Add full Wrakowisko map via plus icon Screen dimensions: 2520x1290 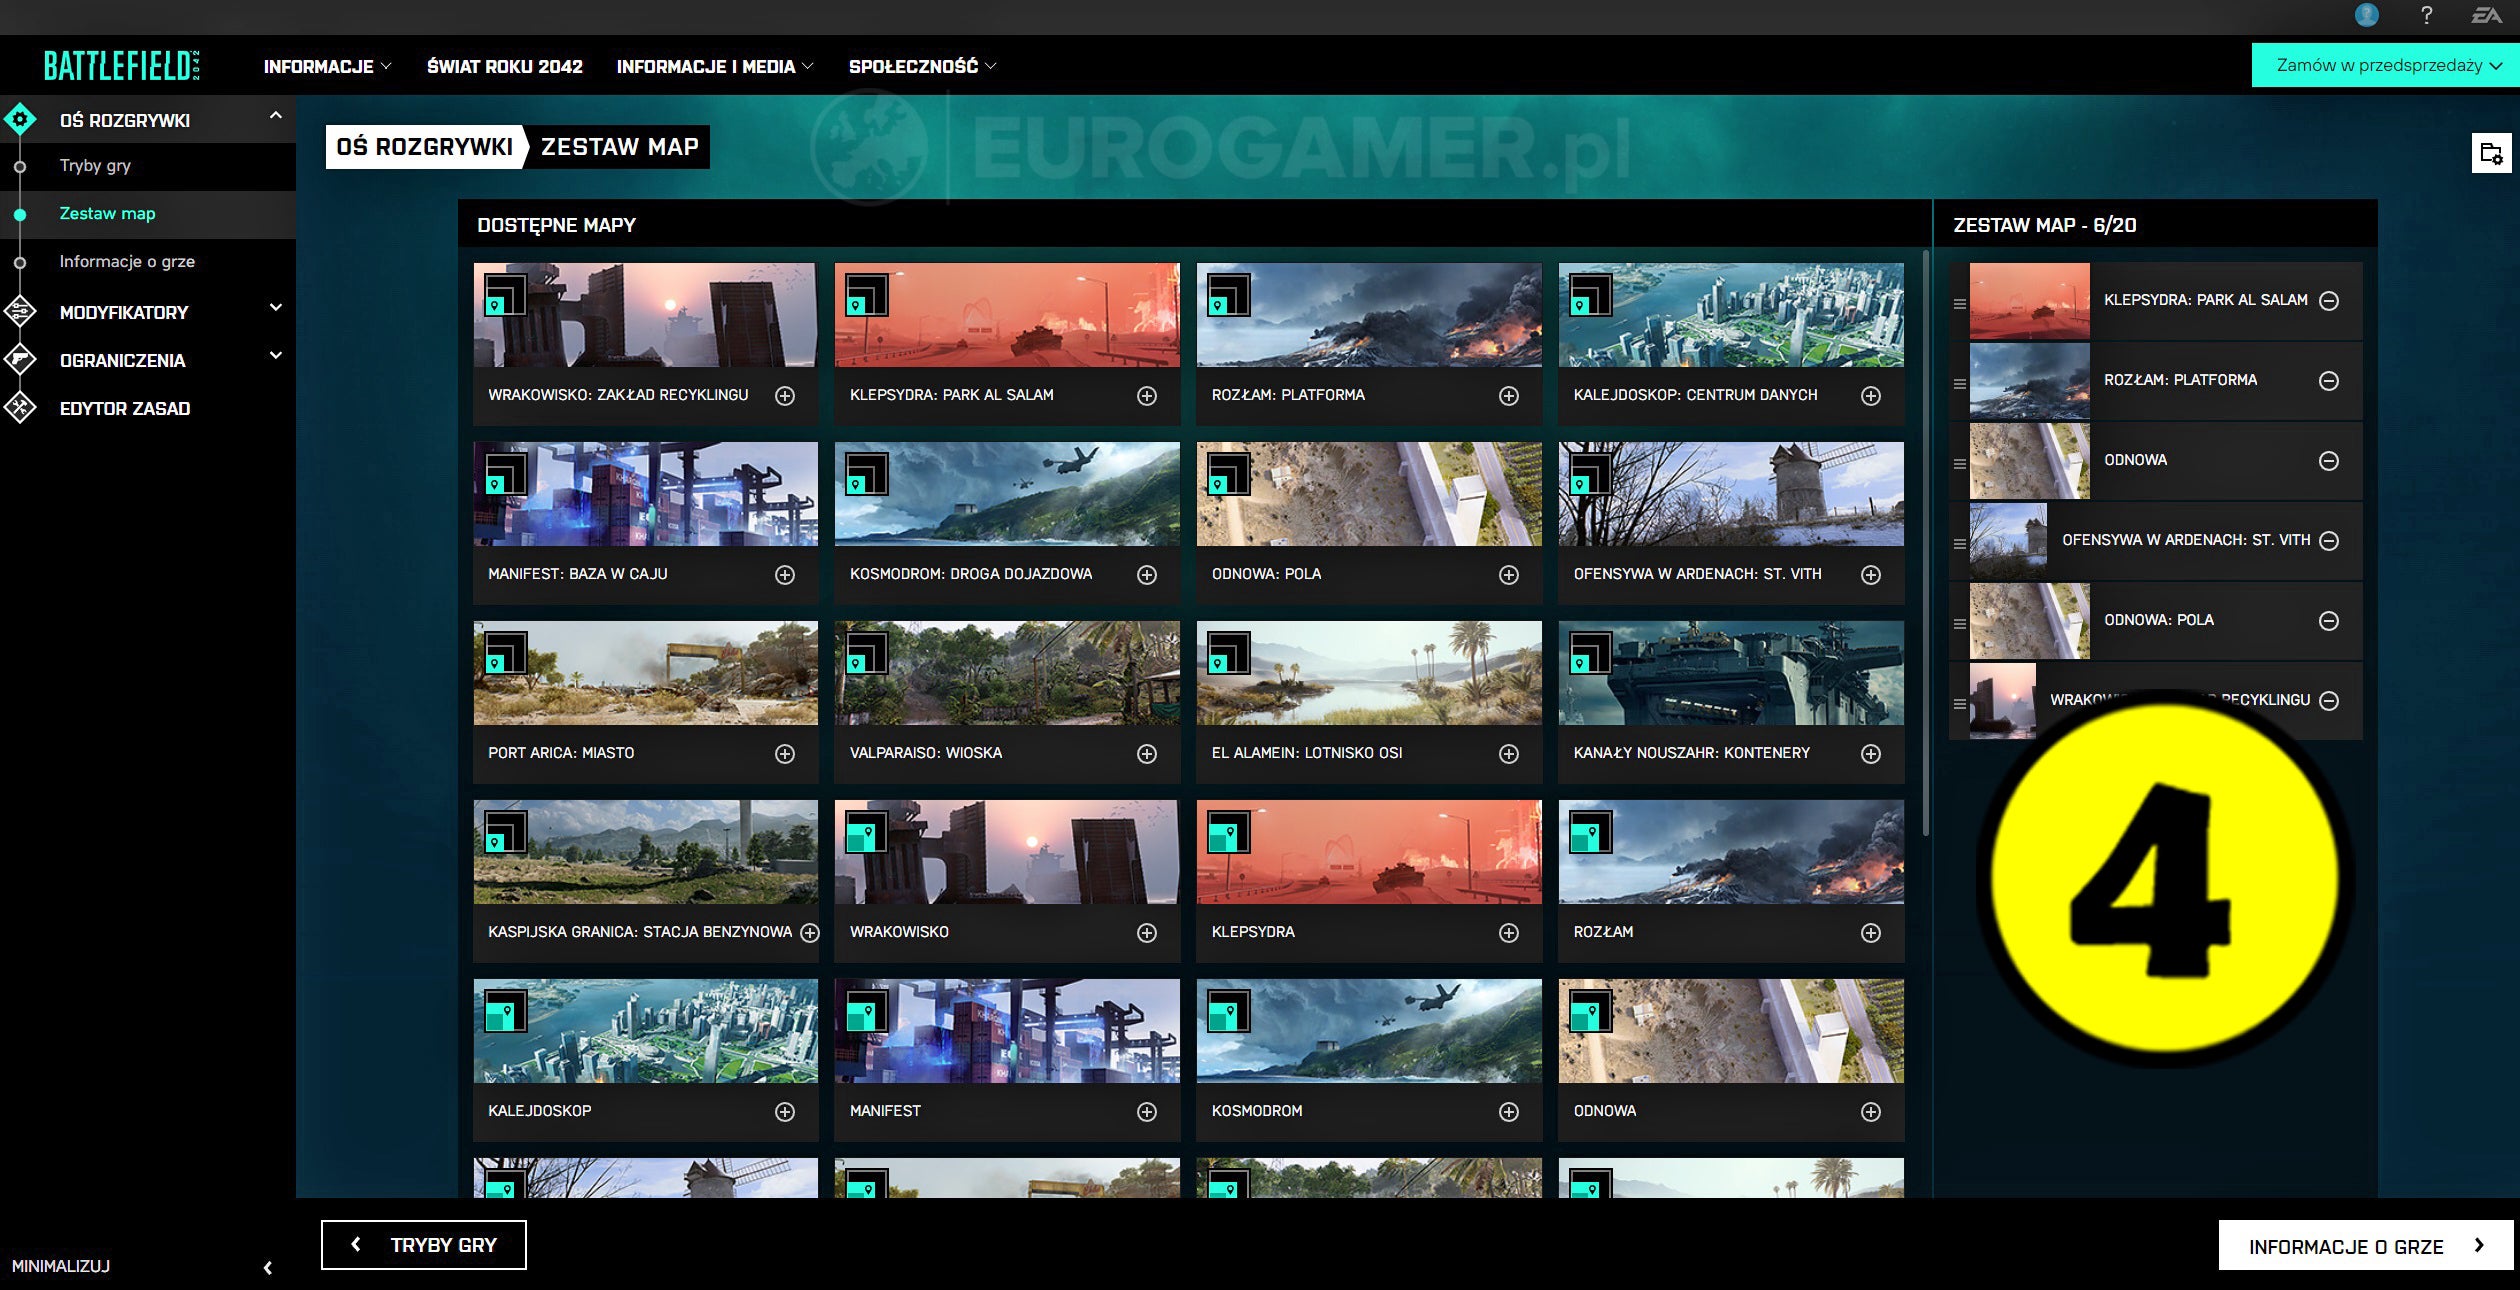point(1147,933)
